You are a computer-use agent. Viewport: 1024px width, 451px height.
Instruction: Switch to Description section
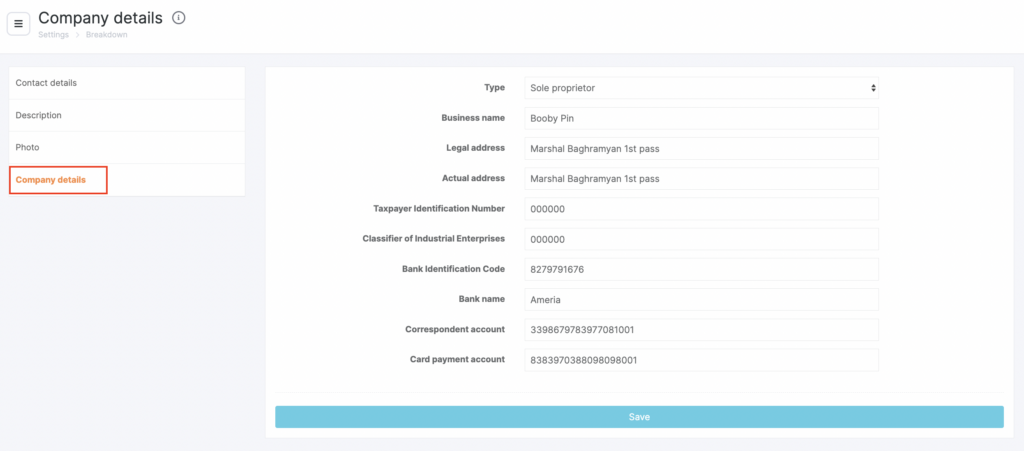(39, 115)
